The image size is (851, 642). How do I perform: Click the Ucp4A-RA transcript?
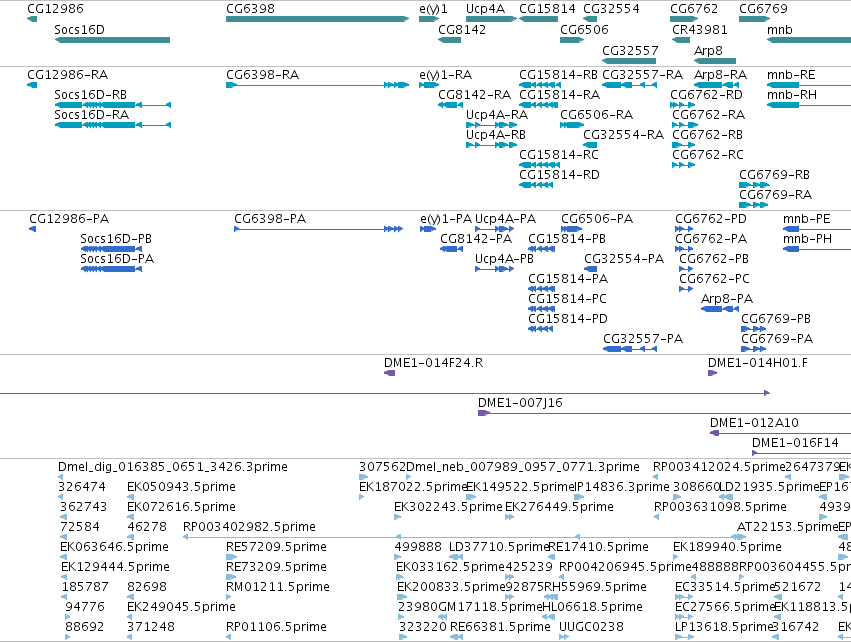pyautogui.click(x=492, y=125)
